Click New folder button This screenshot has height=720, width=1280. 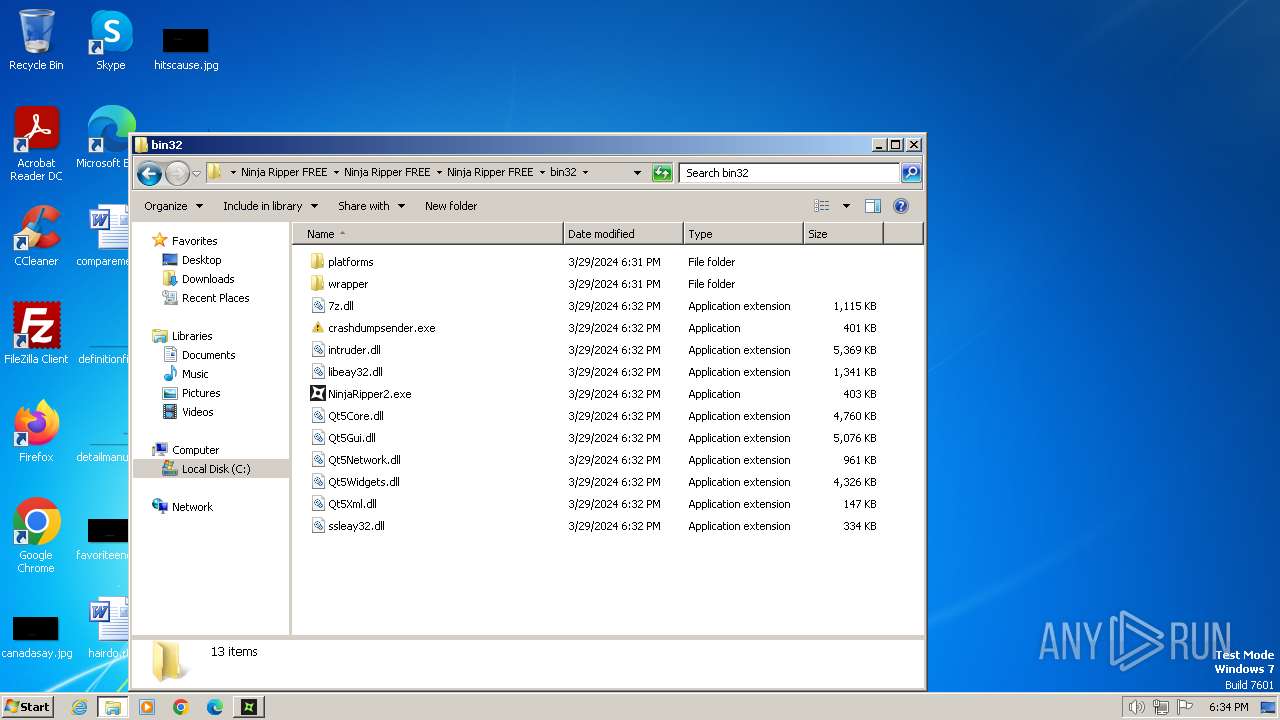point(451,206)
